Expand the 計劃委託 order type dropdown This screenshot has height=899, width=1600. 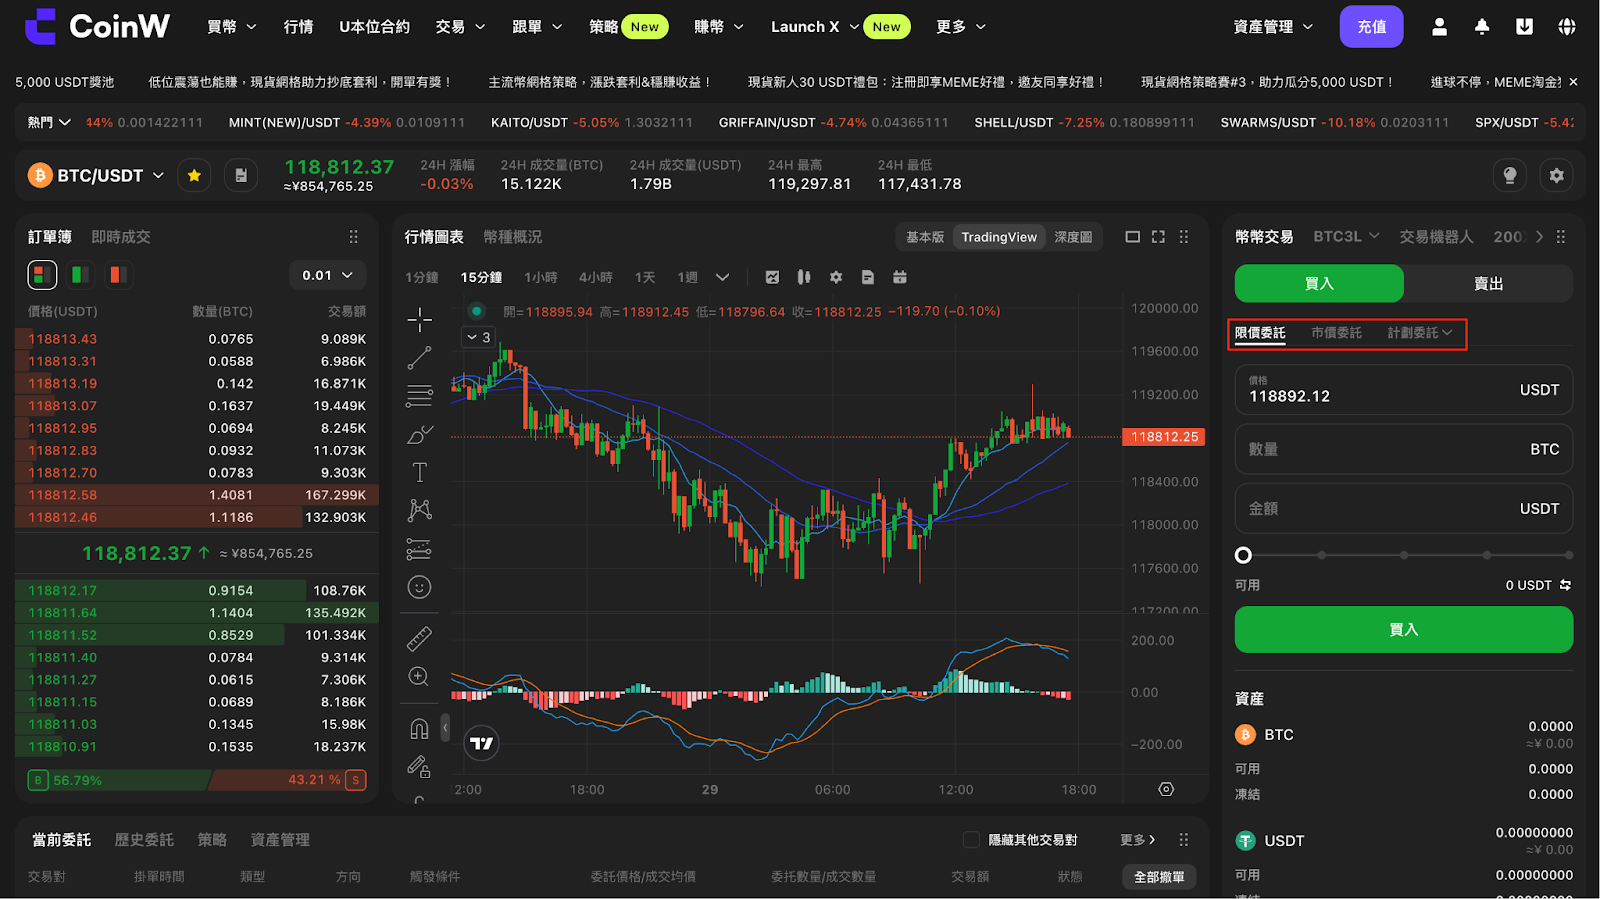point(1420,333)
